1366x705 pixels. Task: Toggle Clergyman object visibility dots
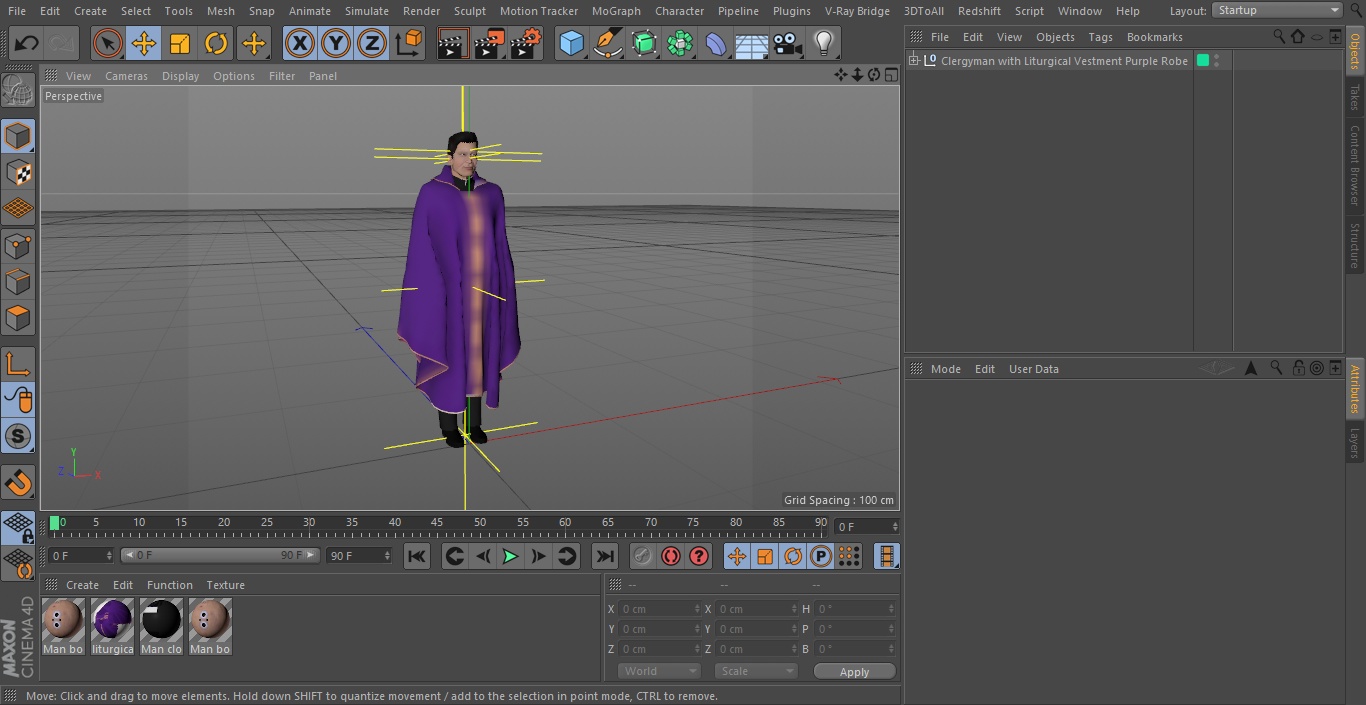pos(1217,61)
